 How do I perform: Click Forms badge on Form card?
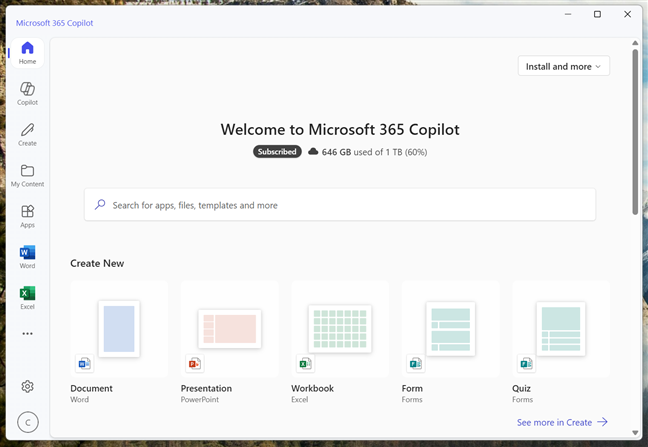click(415, 364)
